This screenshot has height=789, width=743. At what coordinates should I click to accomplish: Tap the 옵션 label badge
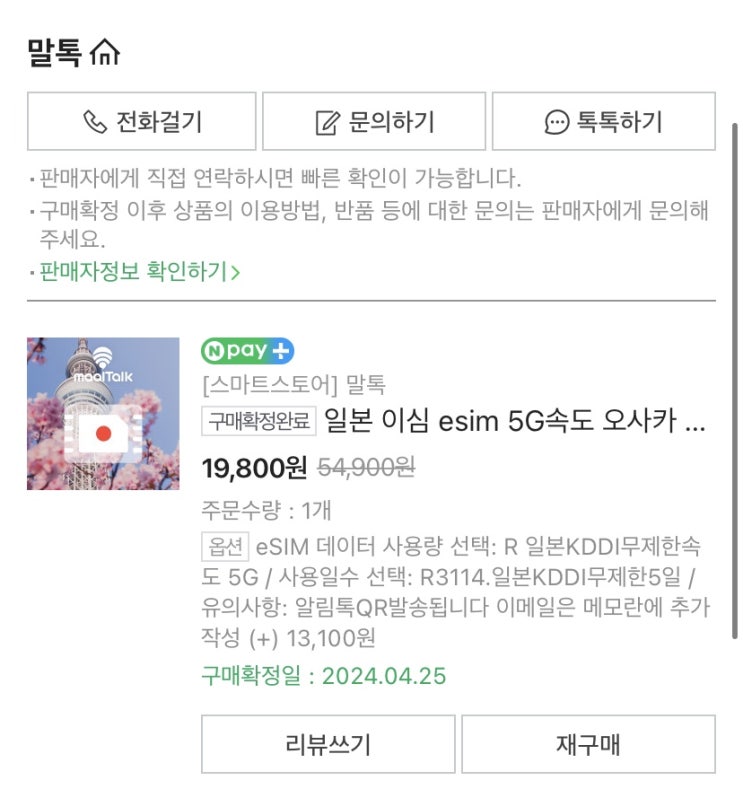pos(225,546)
